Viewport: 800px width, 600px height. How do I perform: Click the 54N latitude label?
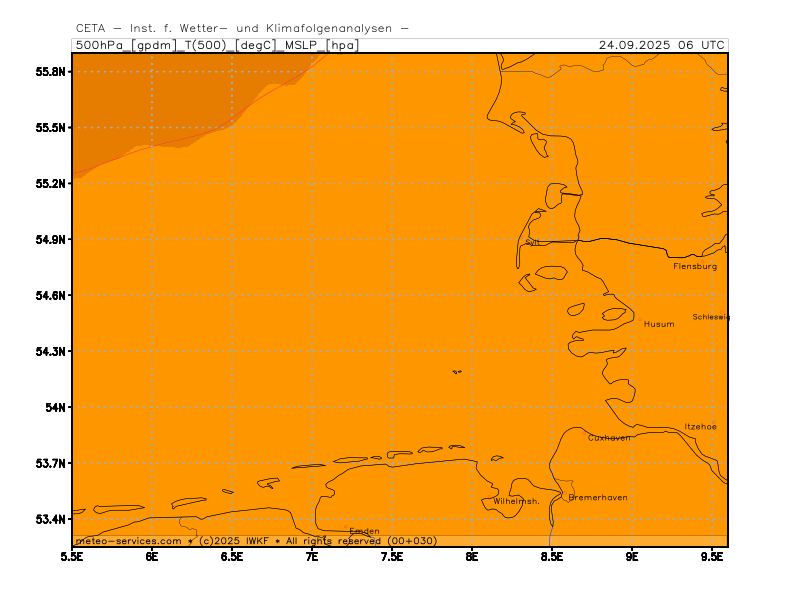[56, 407]
